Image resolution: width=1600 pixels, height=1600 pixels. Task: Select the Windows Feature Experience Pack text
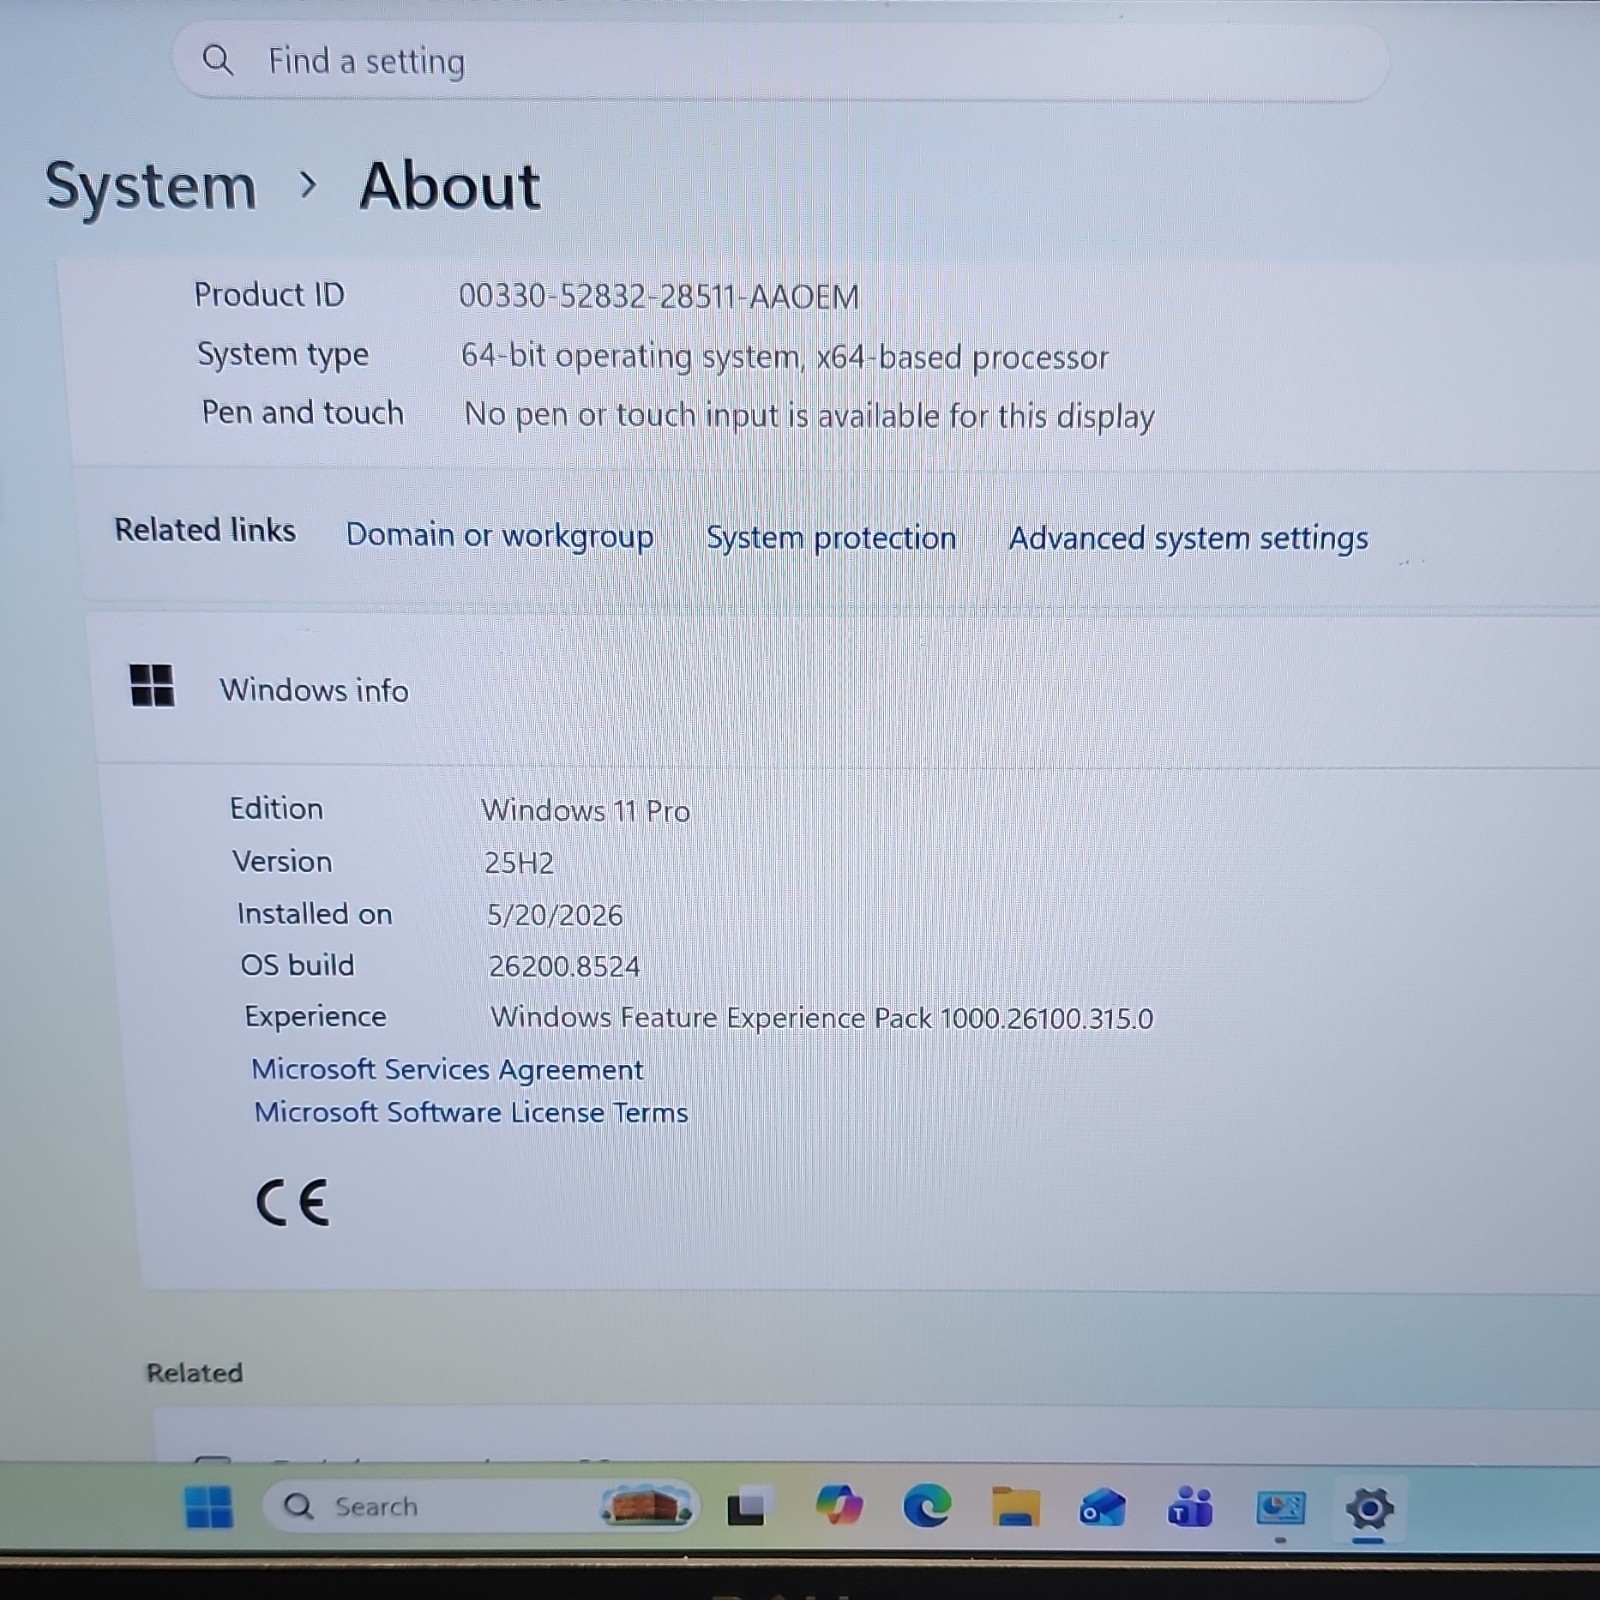coord(822,1018)
